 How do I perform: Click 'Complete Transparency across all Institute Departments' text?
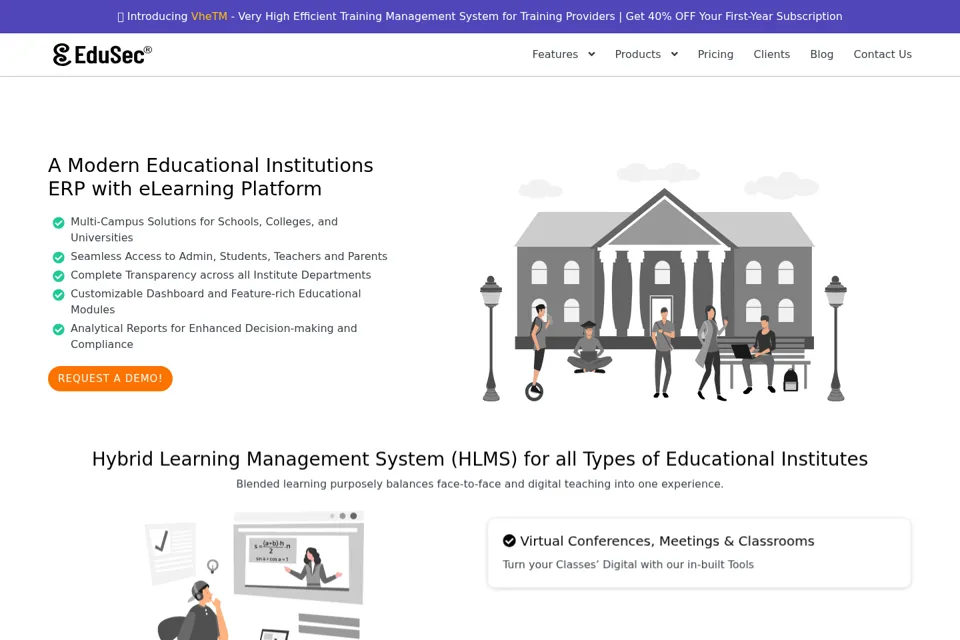point(220,275)
